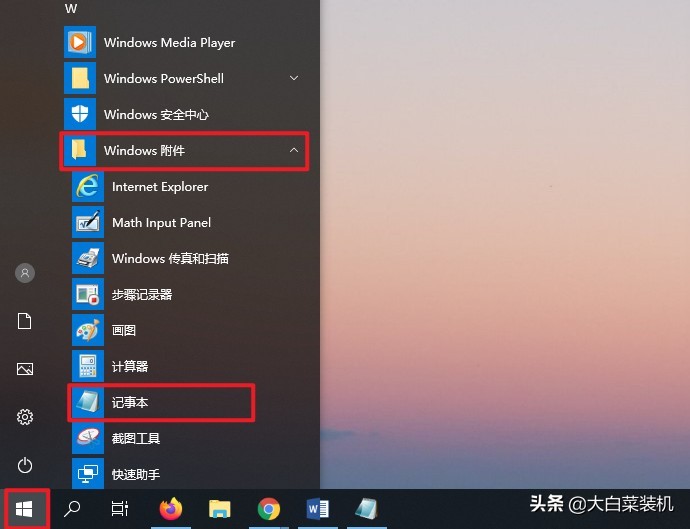
Task: Click the Power icon in Start sidebar
Action: pyautogui.click(x=25, y=465)
